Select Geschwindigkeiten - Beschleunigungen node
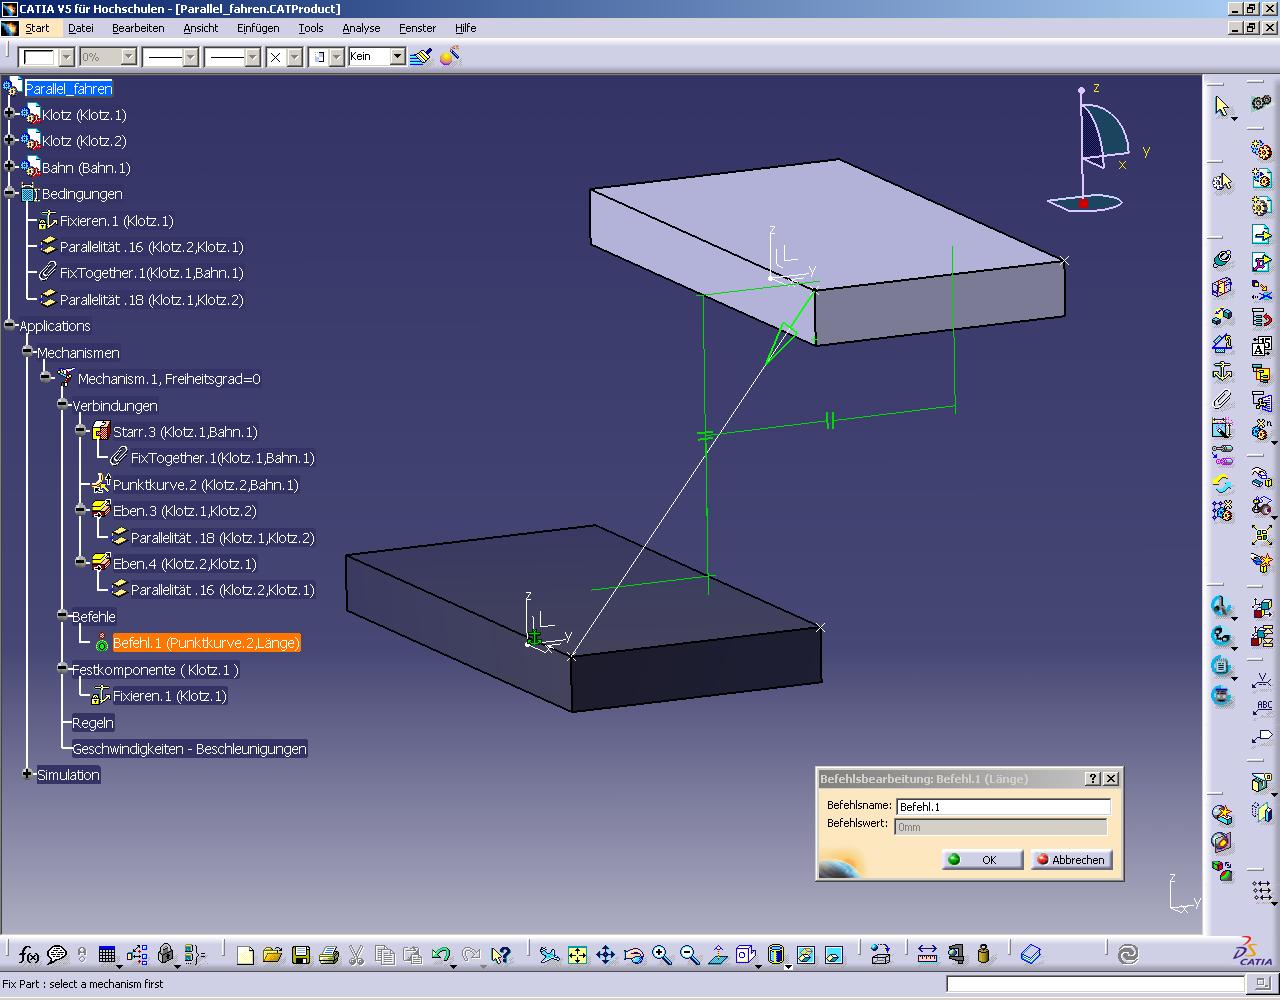Image resolution: width=1280 pixels, height=1000 pixels. tap(189, 749)
